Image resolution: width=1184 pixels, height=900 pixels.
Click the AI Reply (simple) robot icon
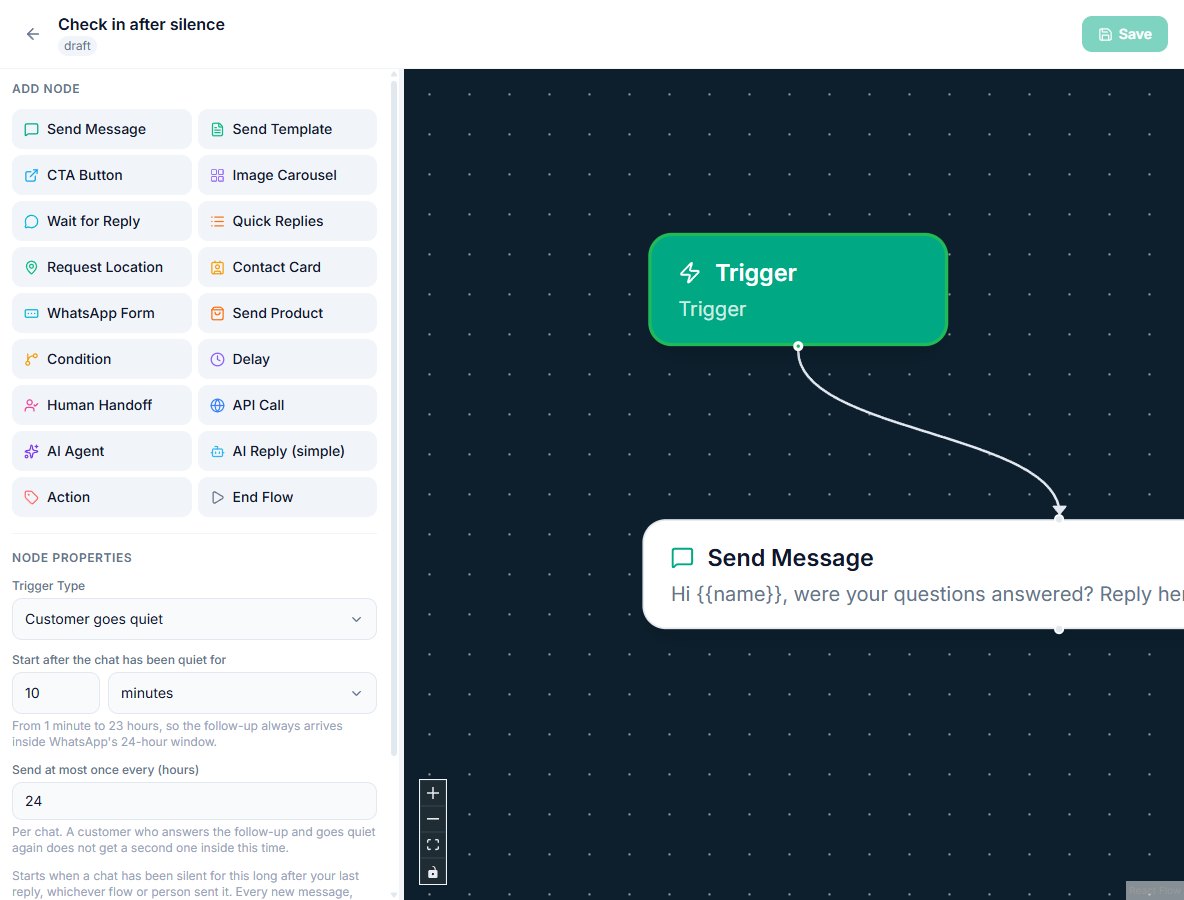tap(217, 452)
